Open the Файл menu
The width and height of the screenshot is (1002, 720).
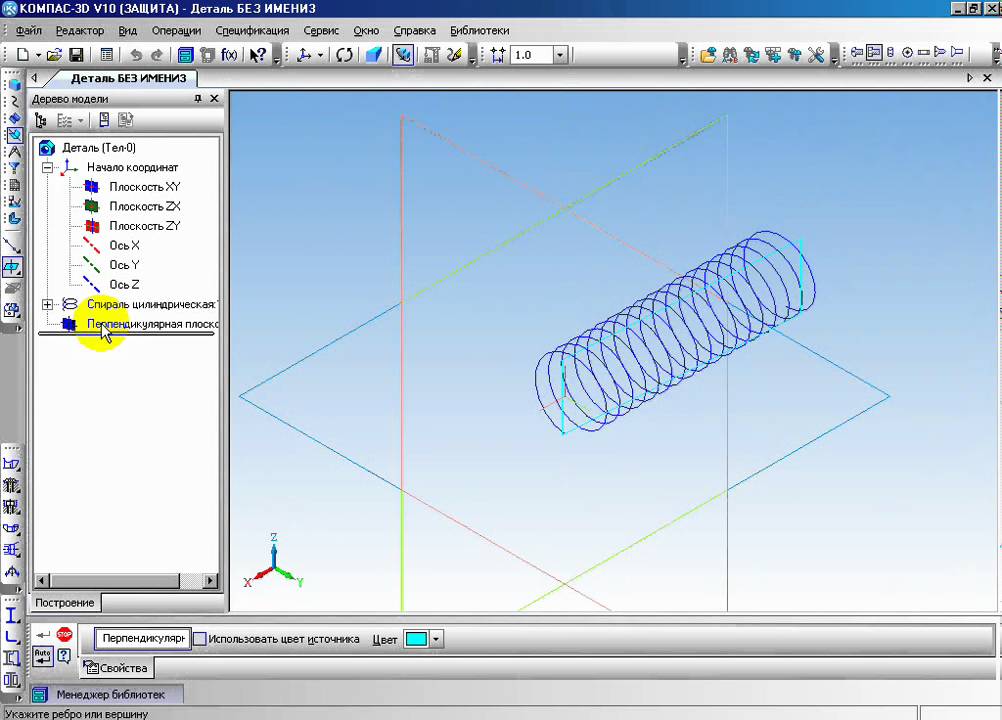click(x=29, y=30)
